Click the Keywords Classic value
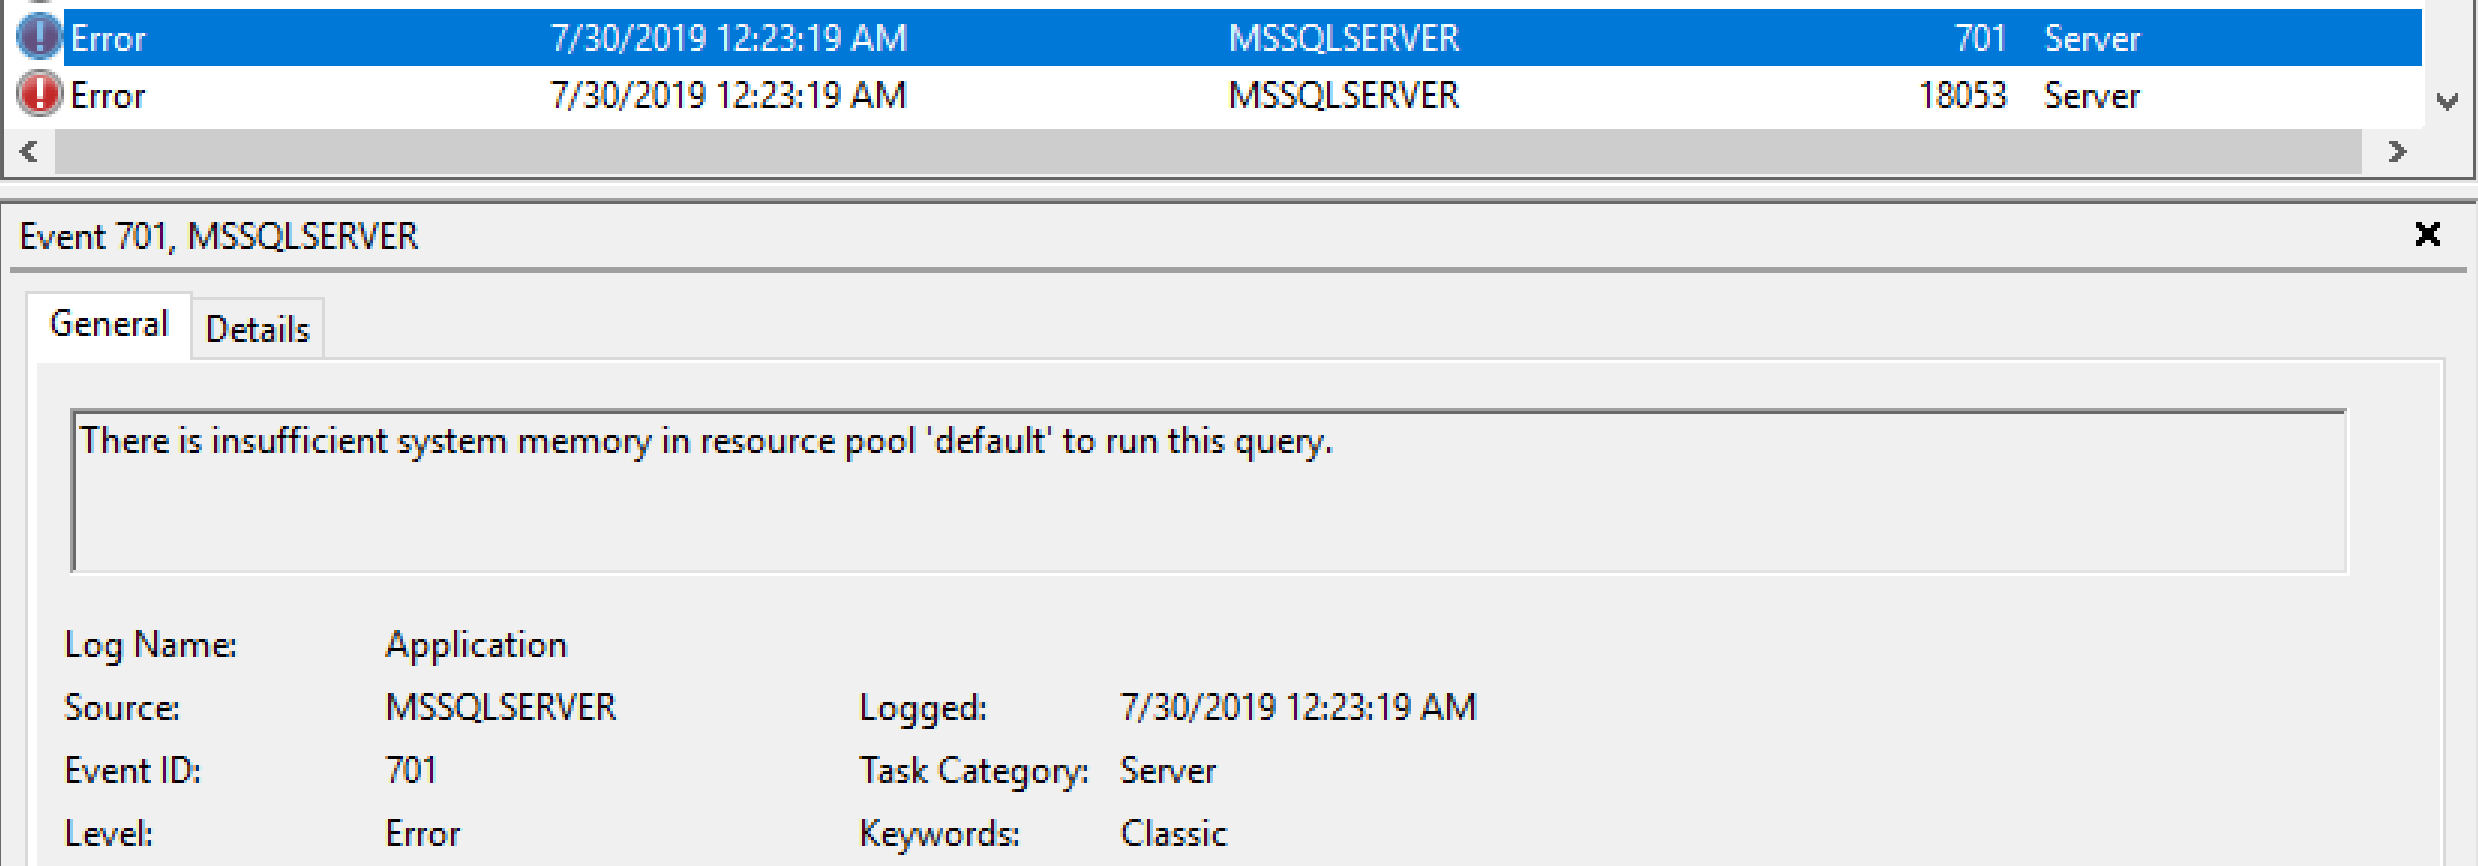 coord(1173,833)
